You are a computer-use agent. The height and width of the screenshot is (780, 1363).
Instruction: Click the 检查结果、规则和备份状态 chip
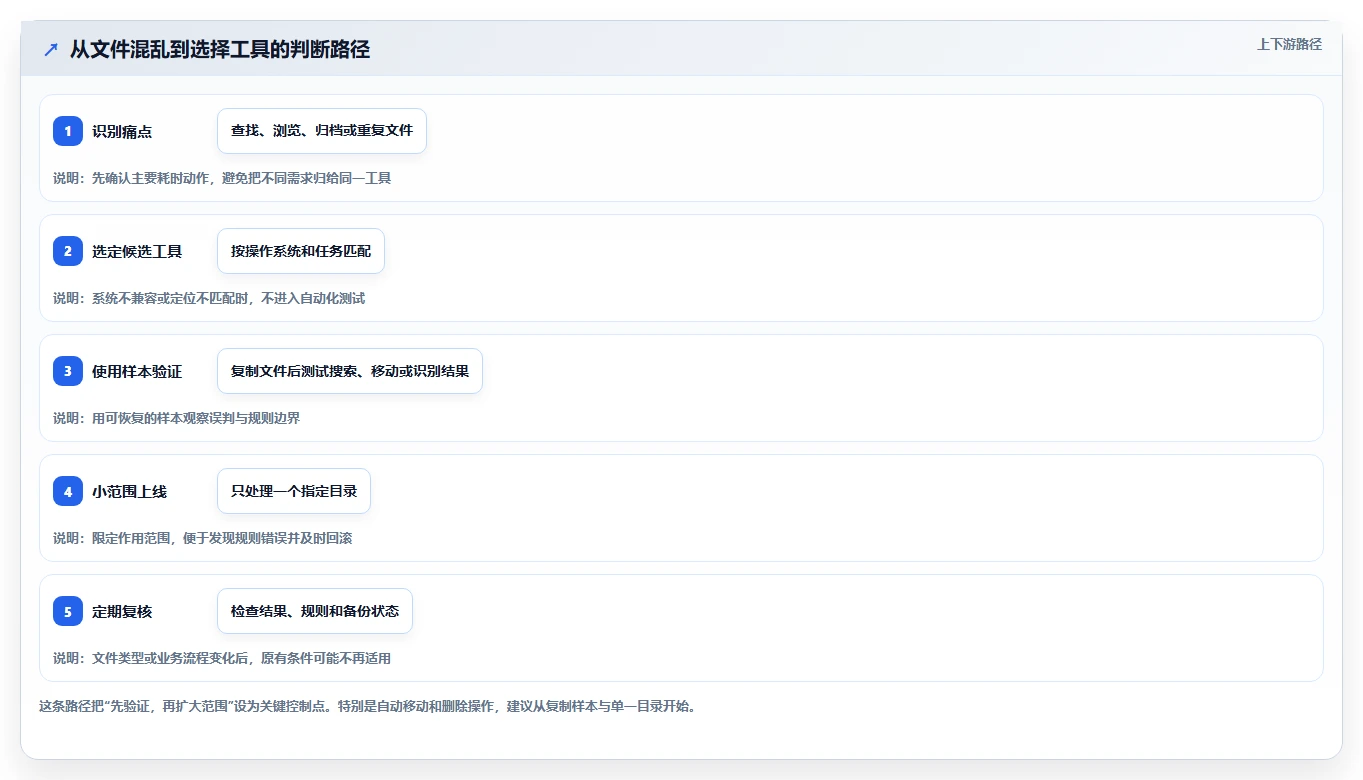pyautogui.click(x=315, y=611)
